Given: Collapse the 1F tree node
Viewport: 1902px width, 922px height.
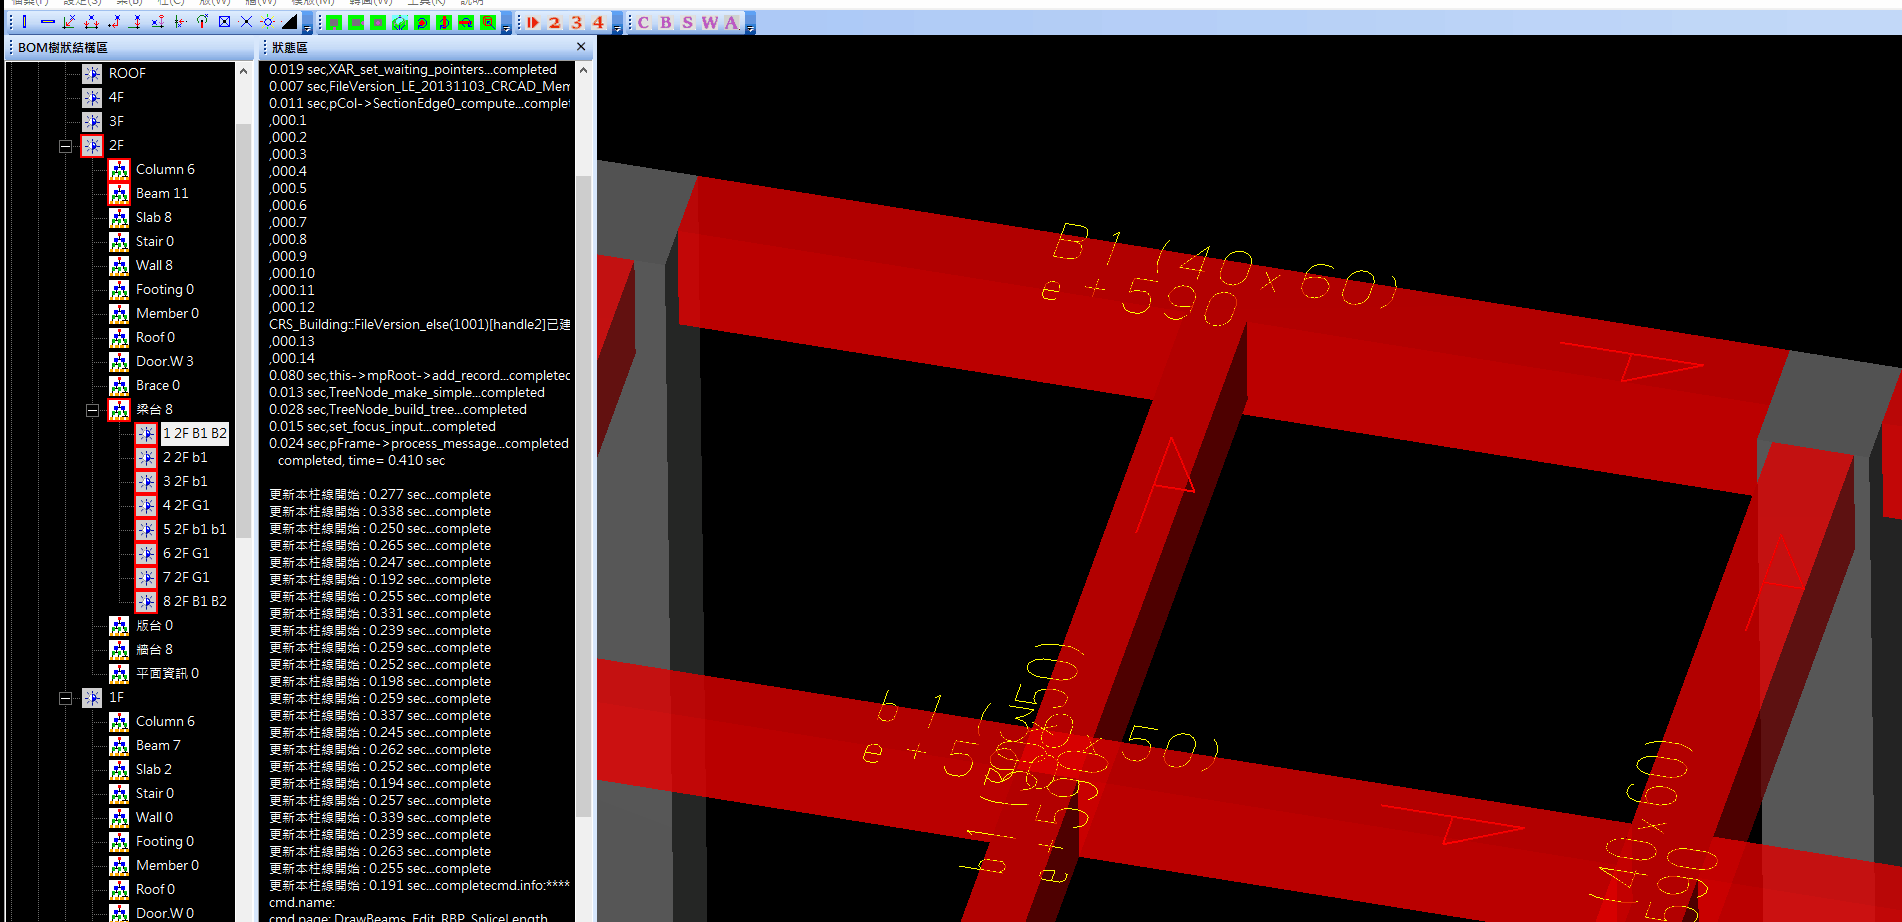Looking at the screenshot, I should pyautogui.click(x=65, y=698).
